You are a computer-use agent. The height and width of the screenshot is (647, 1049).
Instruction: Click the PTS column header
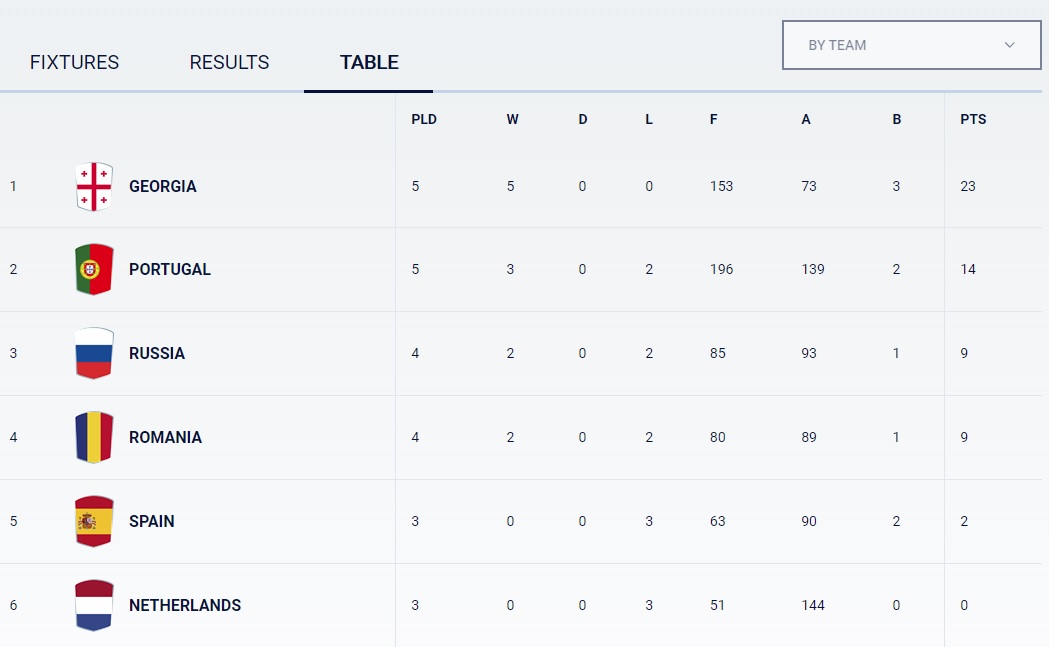point(973,119)
